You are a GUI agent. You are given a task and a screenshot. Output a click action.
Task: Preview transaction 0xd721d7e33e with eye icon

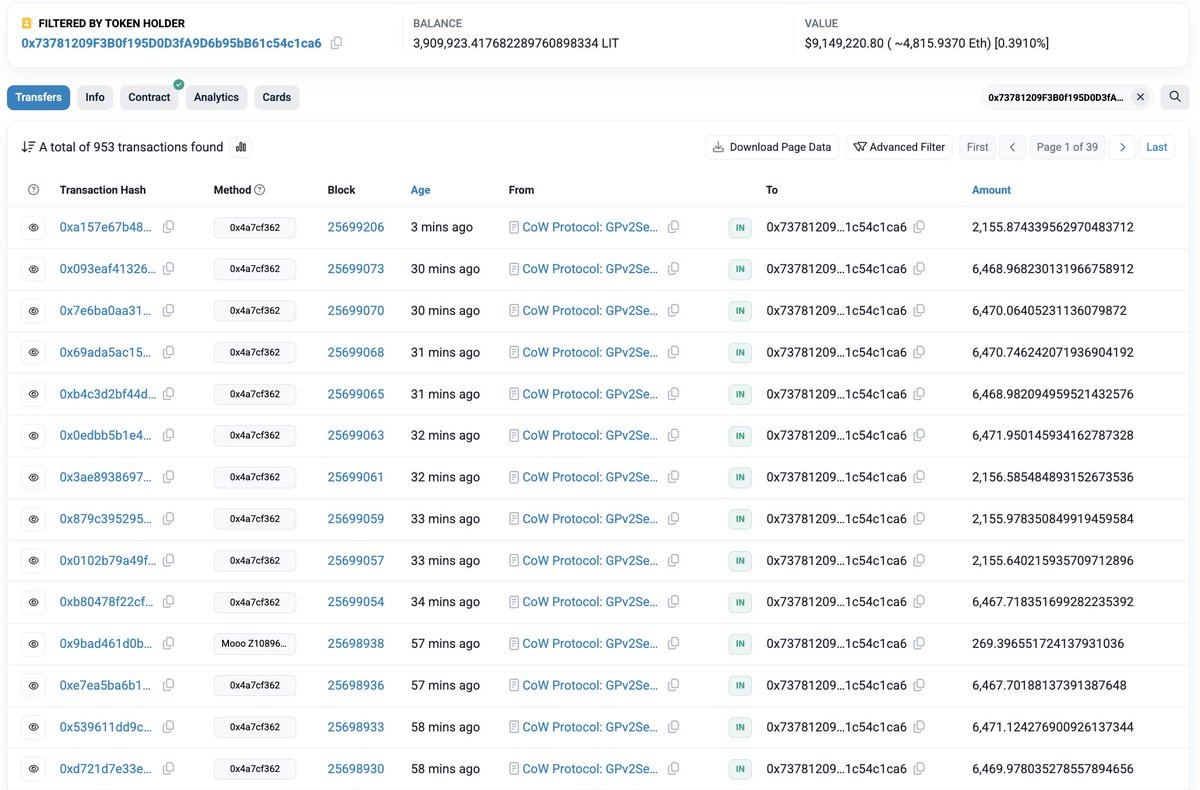(x=33, y=769)
